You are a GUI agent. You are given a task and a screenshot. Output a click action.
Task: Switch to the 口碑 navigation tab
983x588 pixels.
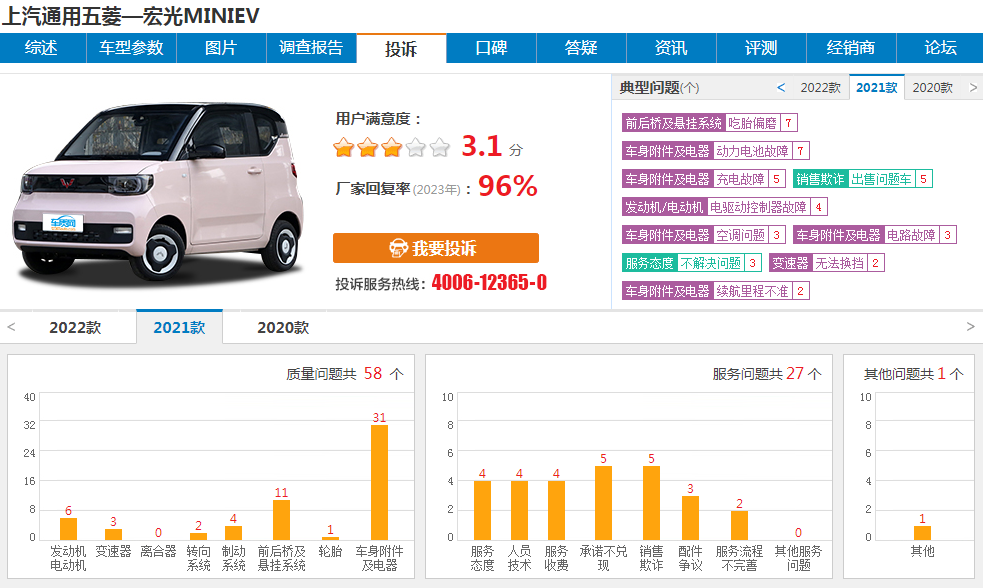coord(491,48)
